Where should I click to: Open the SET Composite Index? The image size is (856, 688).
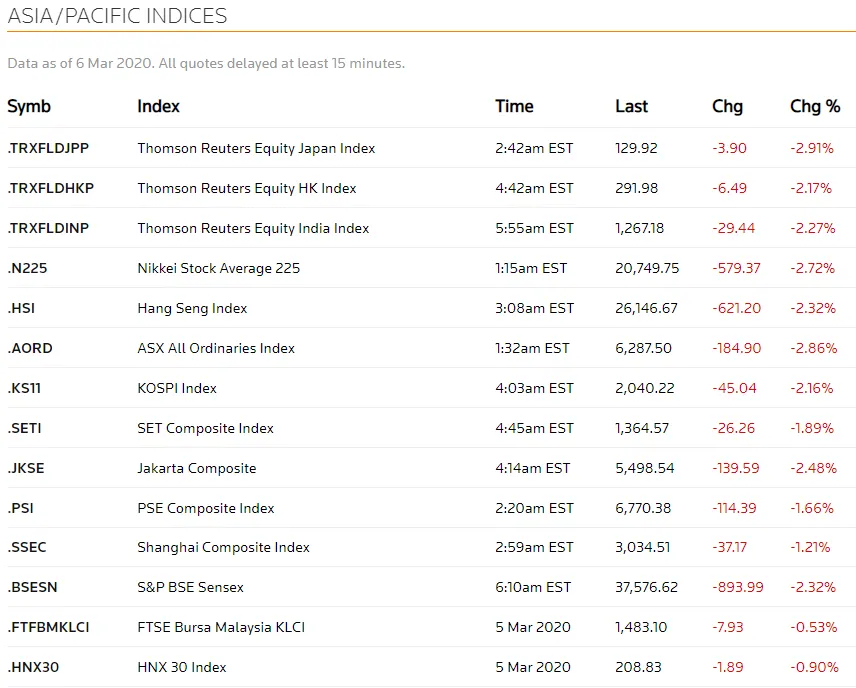205,428
